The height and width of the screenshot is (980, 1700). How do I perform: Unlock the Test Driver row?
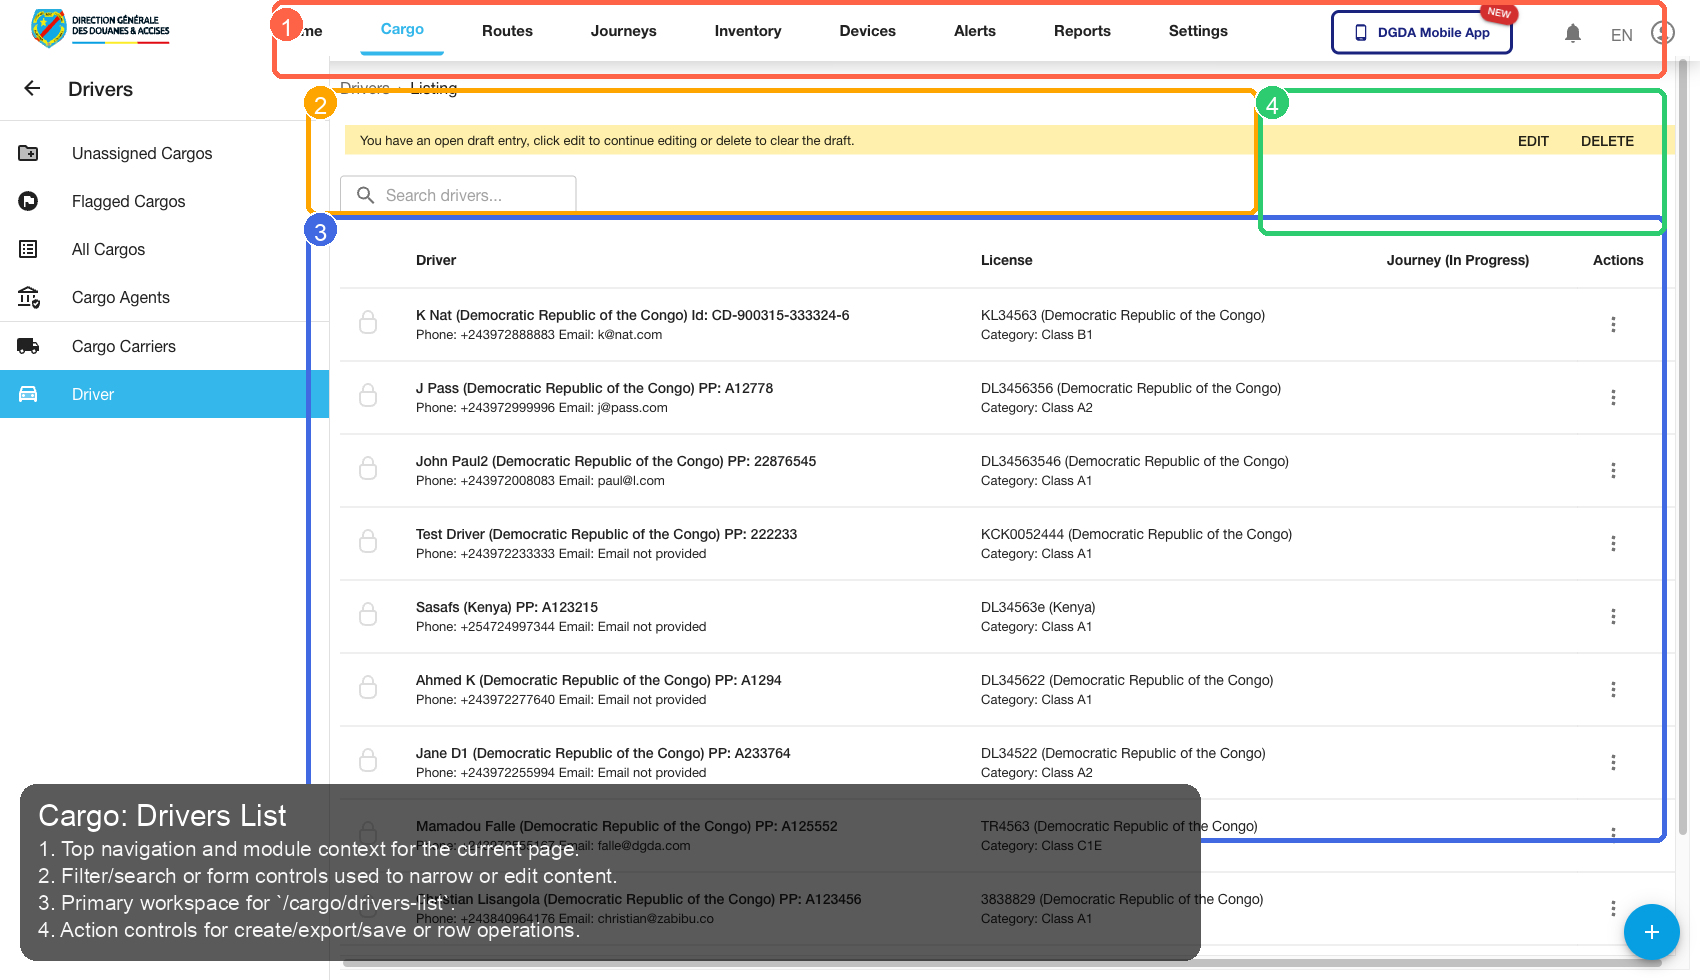pos(368,541)
